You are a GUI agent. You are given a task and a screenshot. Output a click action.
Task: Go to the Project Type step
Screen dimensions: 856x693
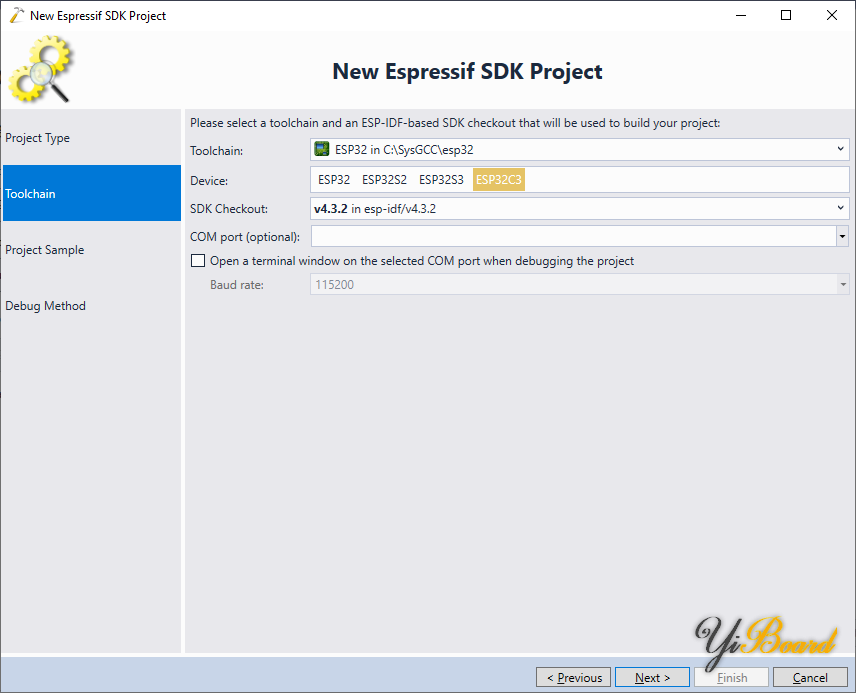[x=92, y=138]
